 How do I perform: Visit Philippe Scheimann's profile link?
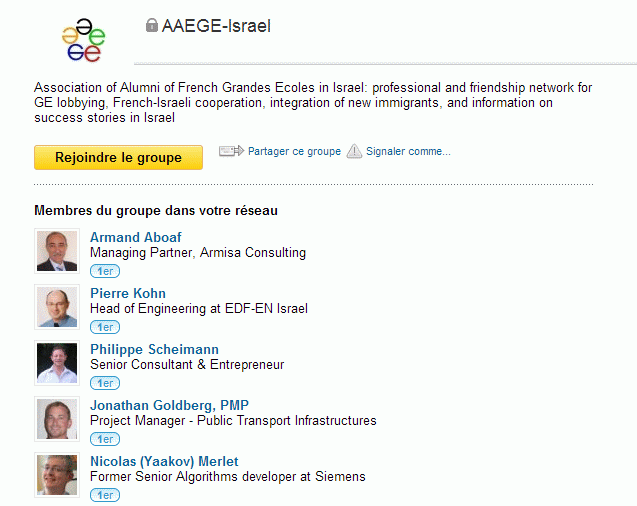(154, 349)
